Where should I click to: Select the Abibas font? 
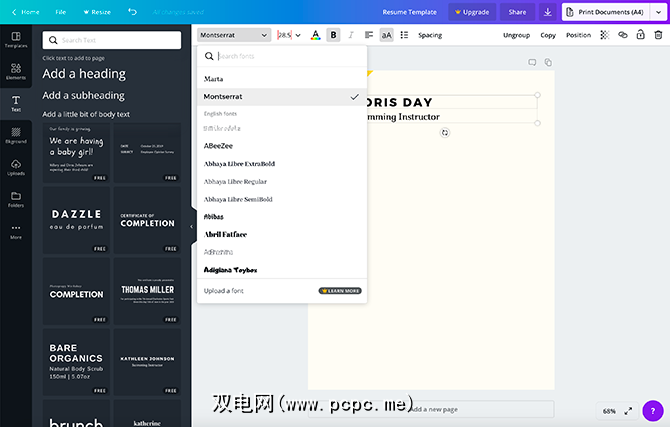(282, 217)
